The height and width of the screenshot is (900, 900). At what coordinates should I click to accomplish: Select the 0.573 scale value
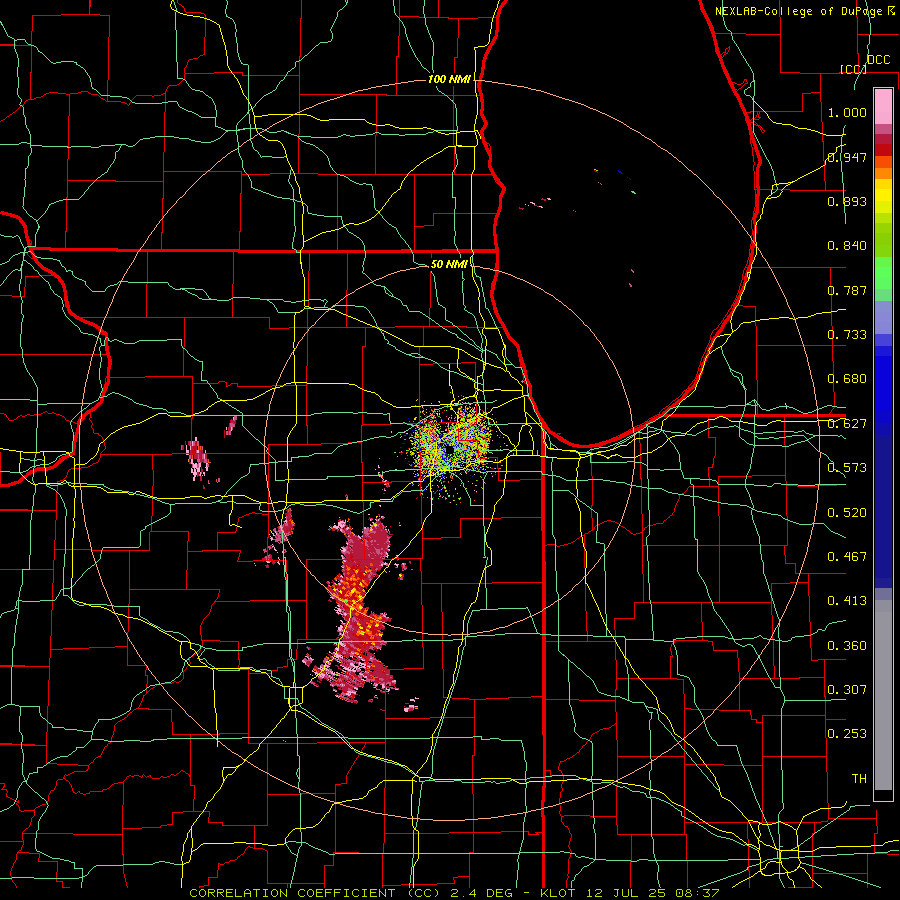tap(847, 468)
